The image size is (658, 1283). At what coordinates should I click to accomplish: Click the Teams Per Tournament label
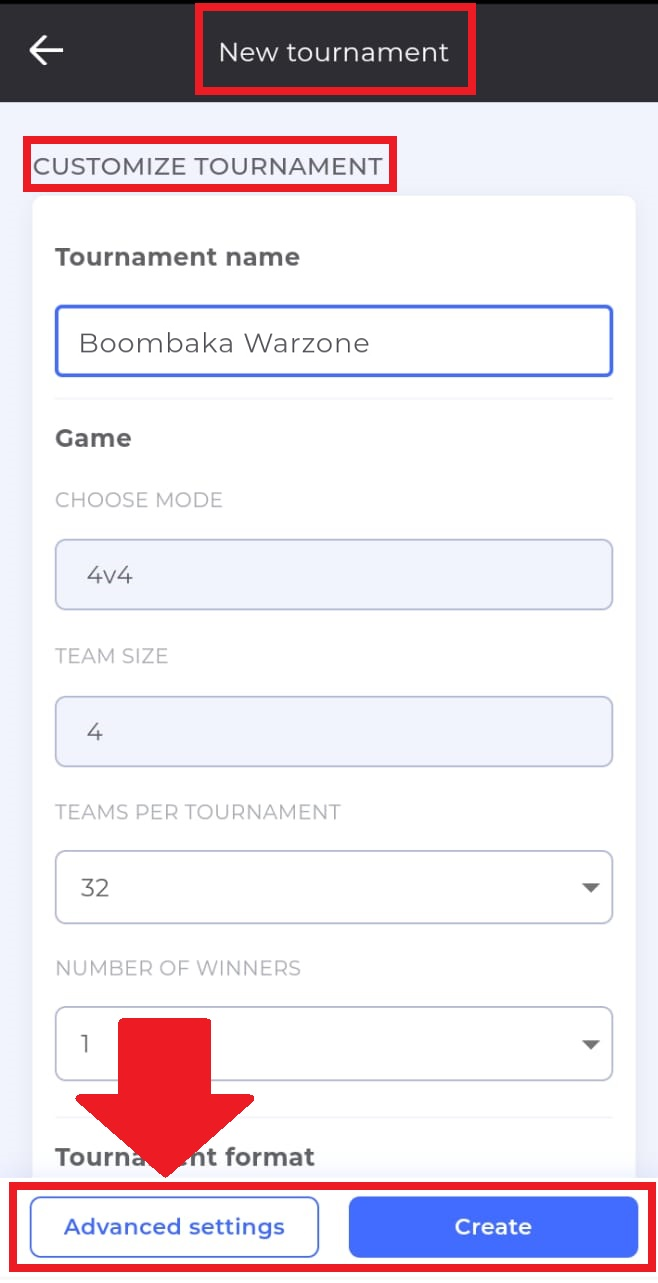[198, 812]
